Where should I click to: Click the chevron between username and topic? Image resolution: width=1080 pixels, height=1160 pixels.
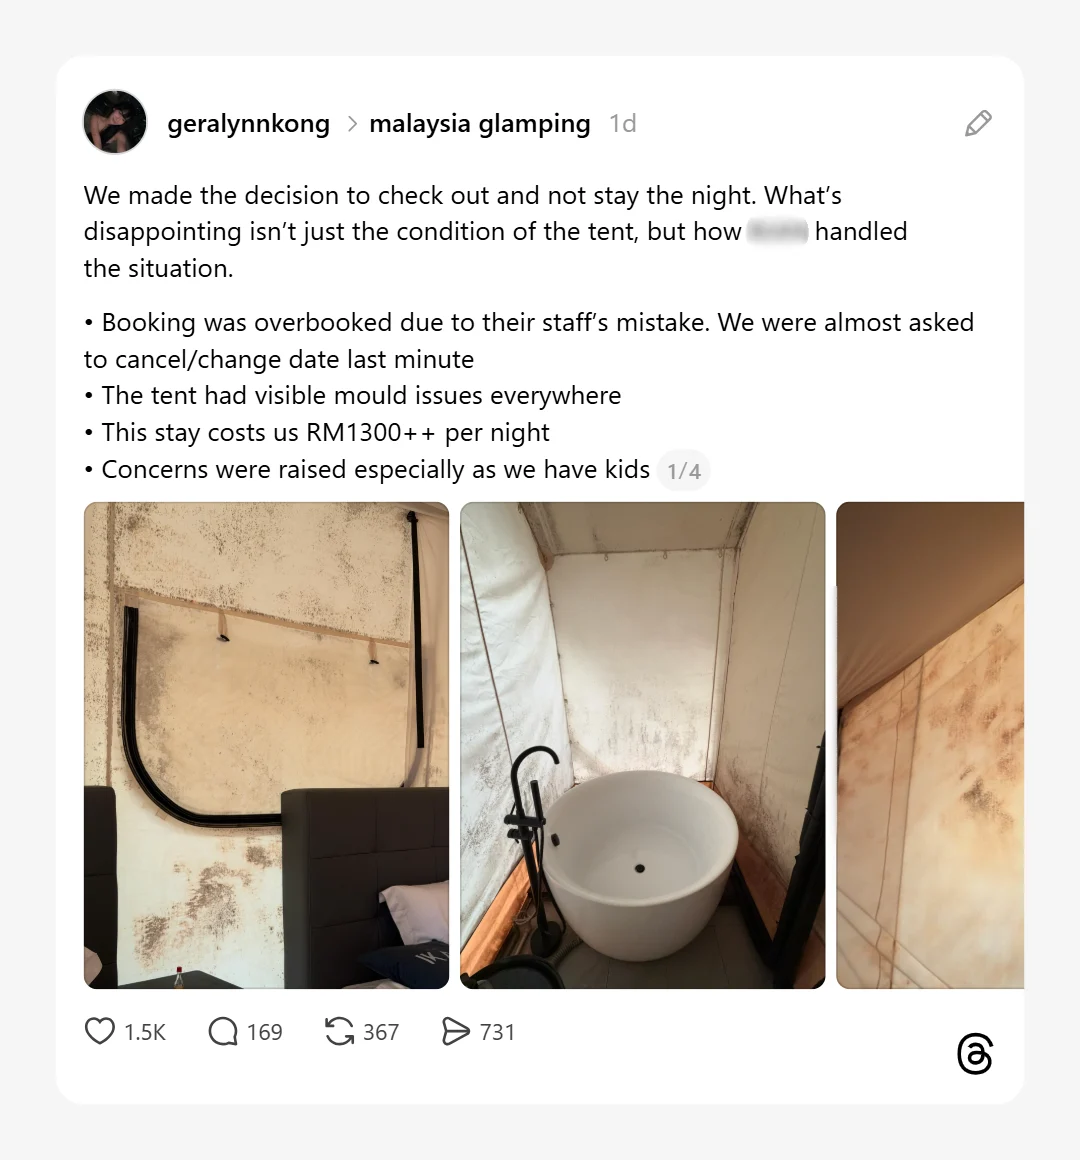pyautogui.click(x=352, y=124)
